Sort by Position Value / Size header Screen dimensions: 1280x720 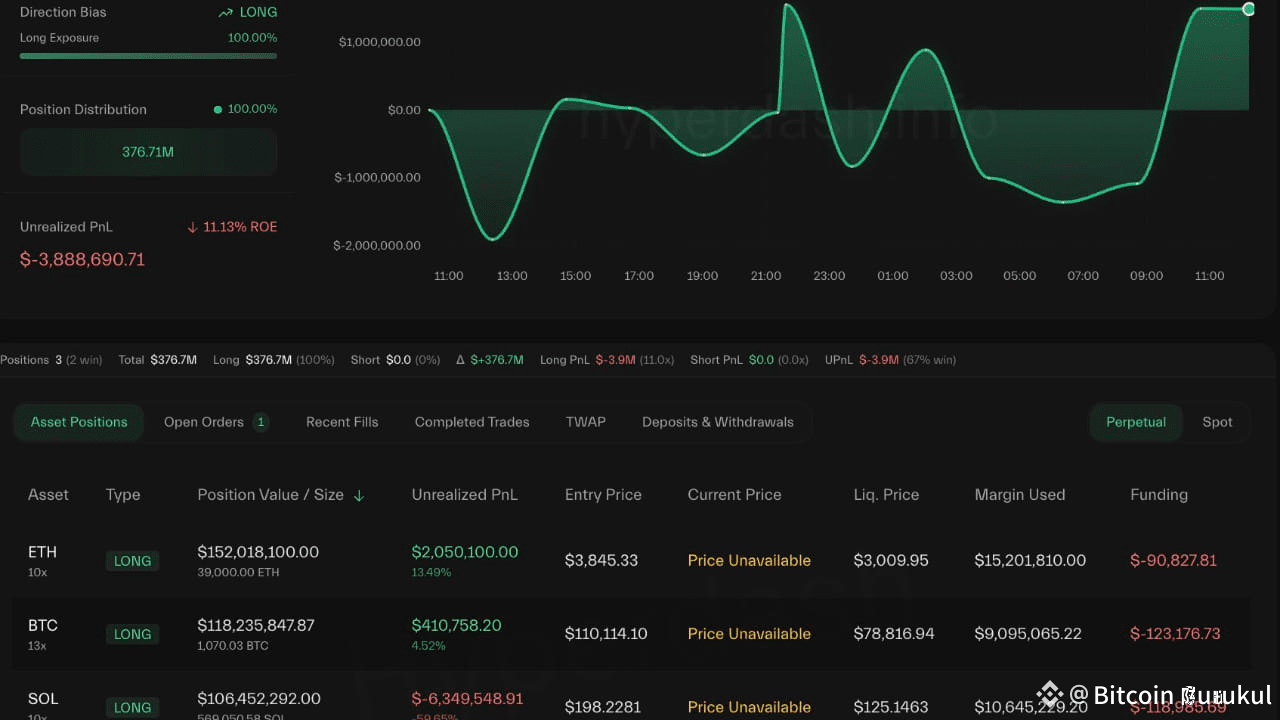tap(270, 495)
